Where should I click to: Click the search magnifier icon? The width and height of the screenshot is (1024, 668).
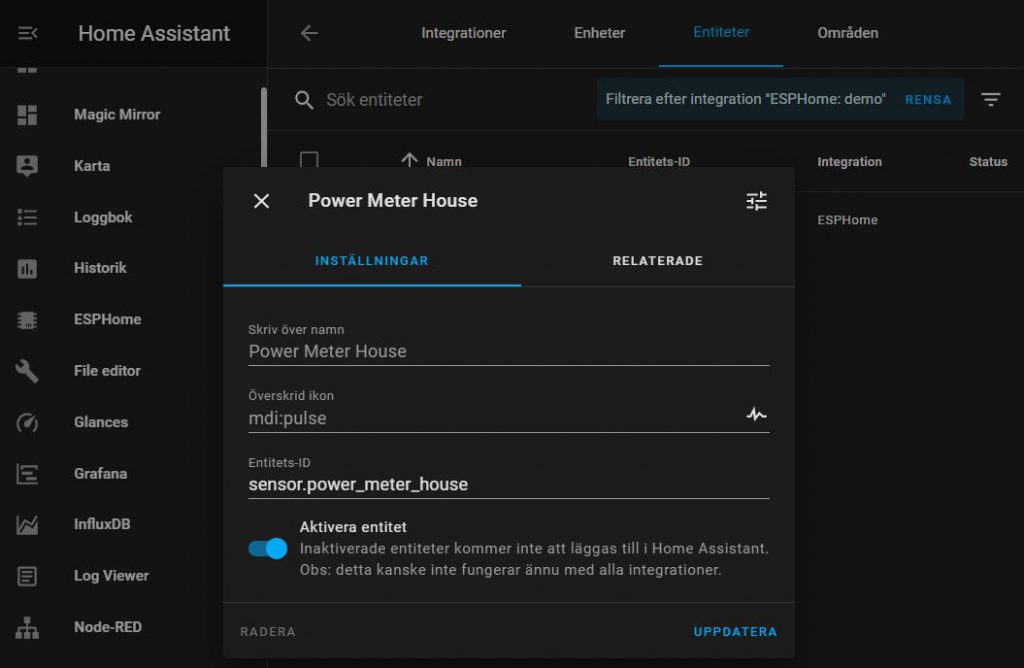[304, 100]
